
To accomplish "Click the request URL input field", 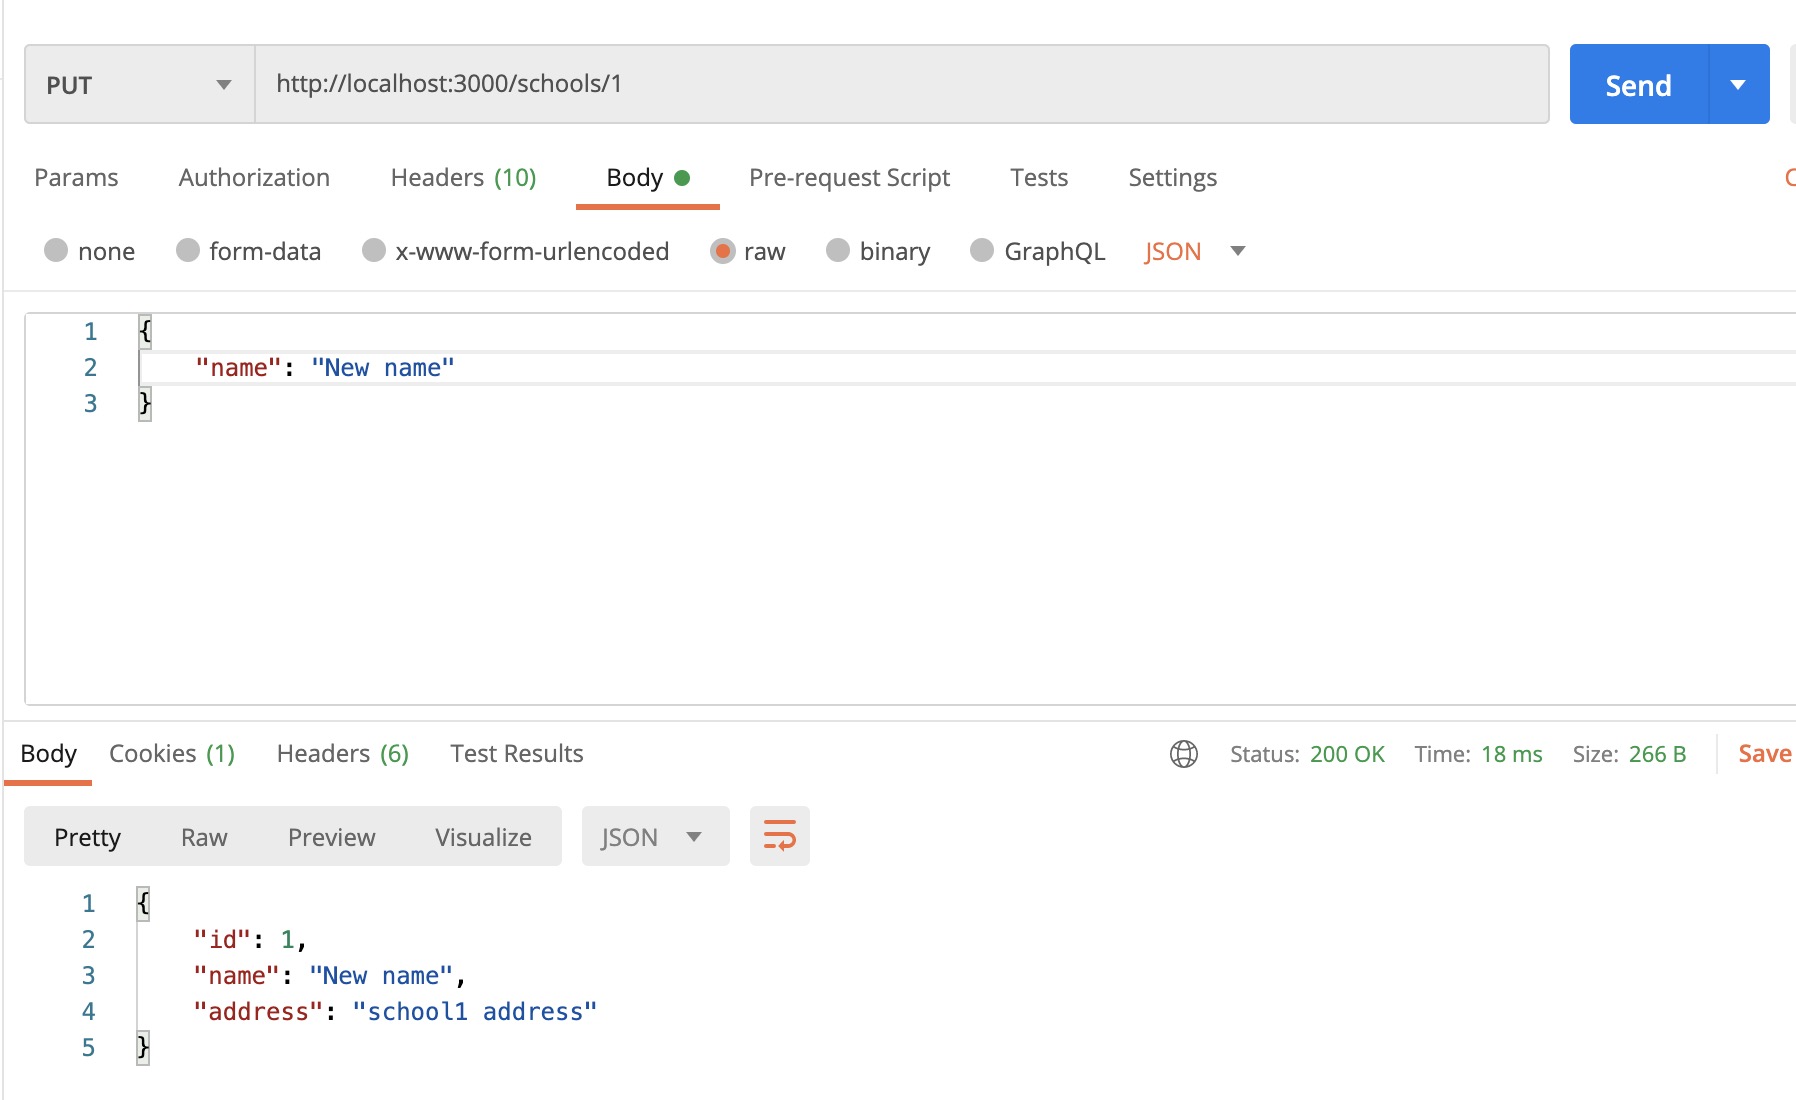I will pos(902,84).
